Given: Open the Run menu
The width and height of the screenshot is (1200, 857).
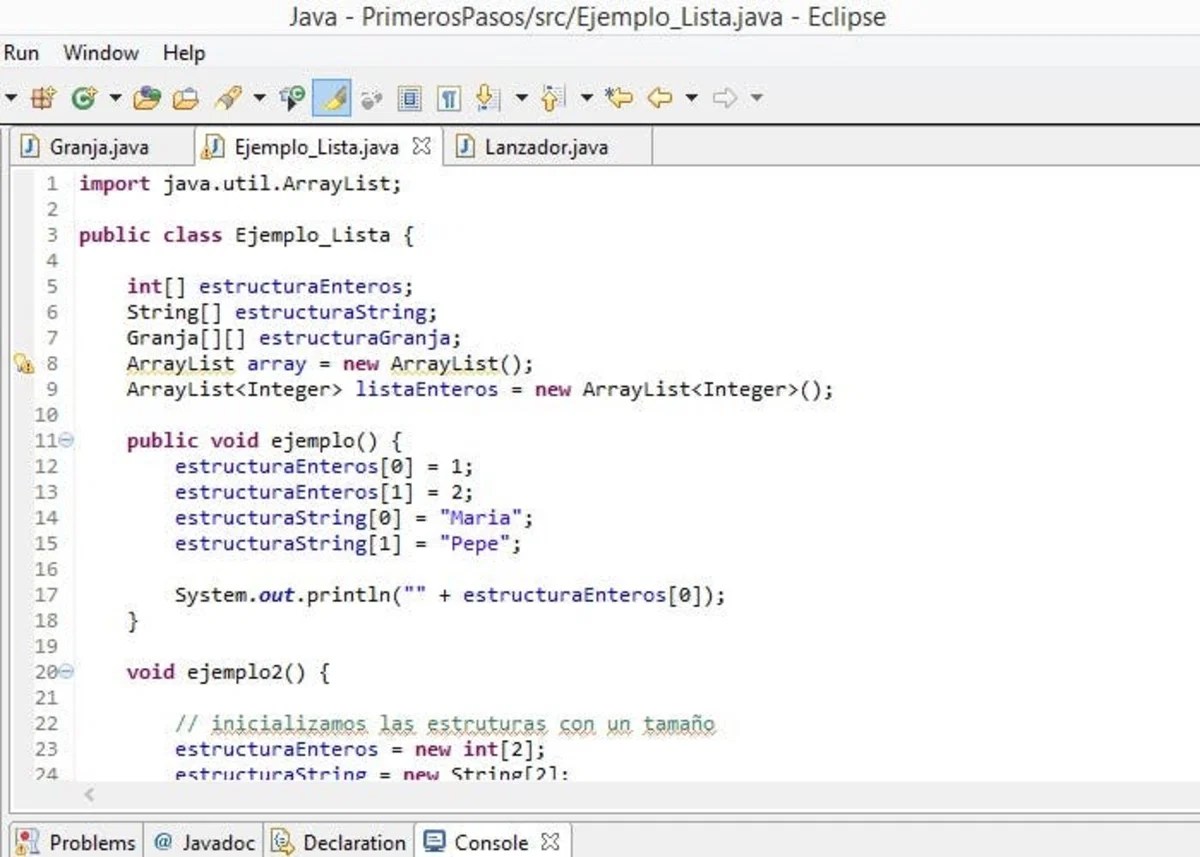Looking at the screenshot, I should pyautogui.click(x=20, y=53).
